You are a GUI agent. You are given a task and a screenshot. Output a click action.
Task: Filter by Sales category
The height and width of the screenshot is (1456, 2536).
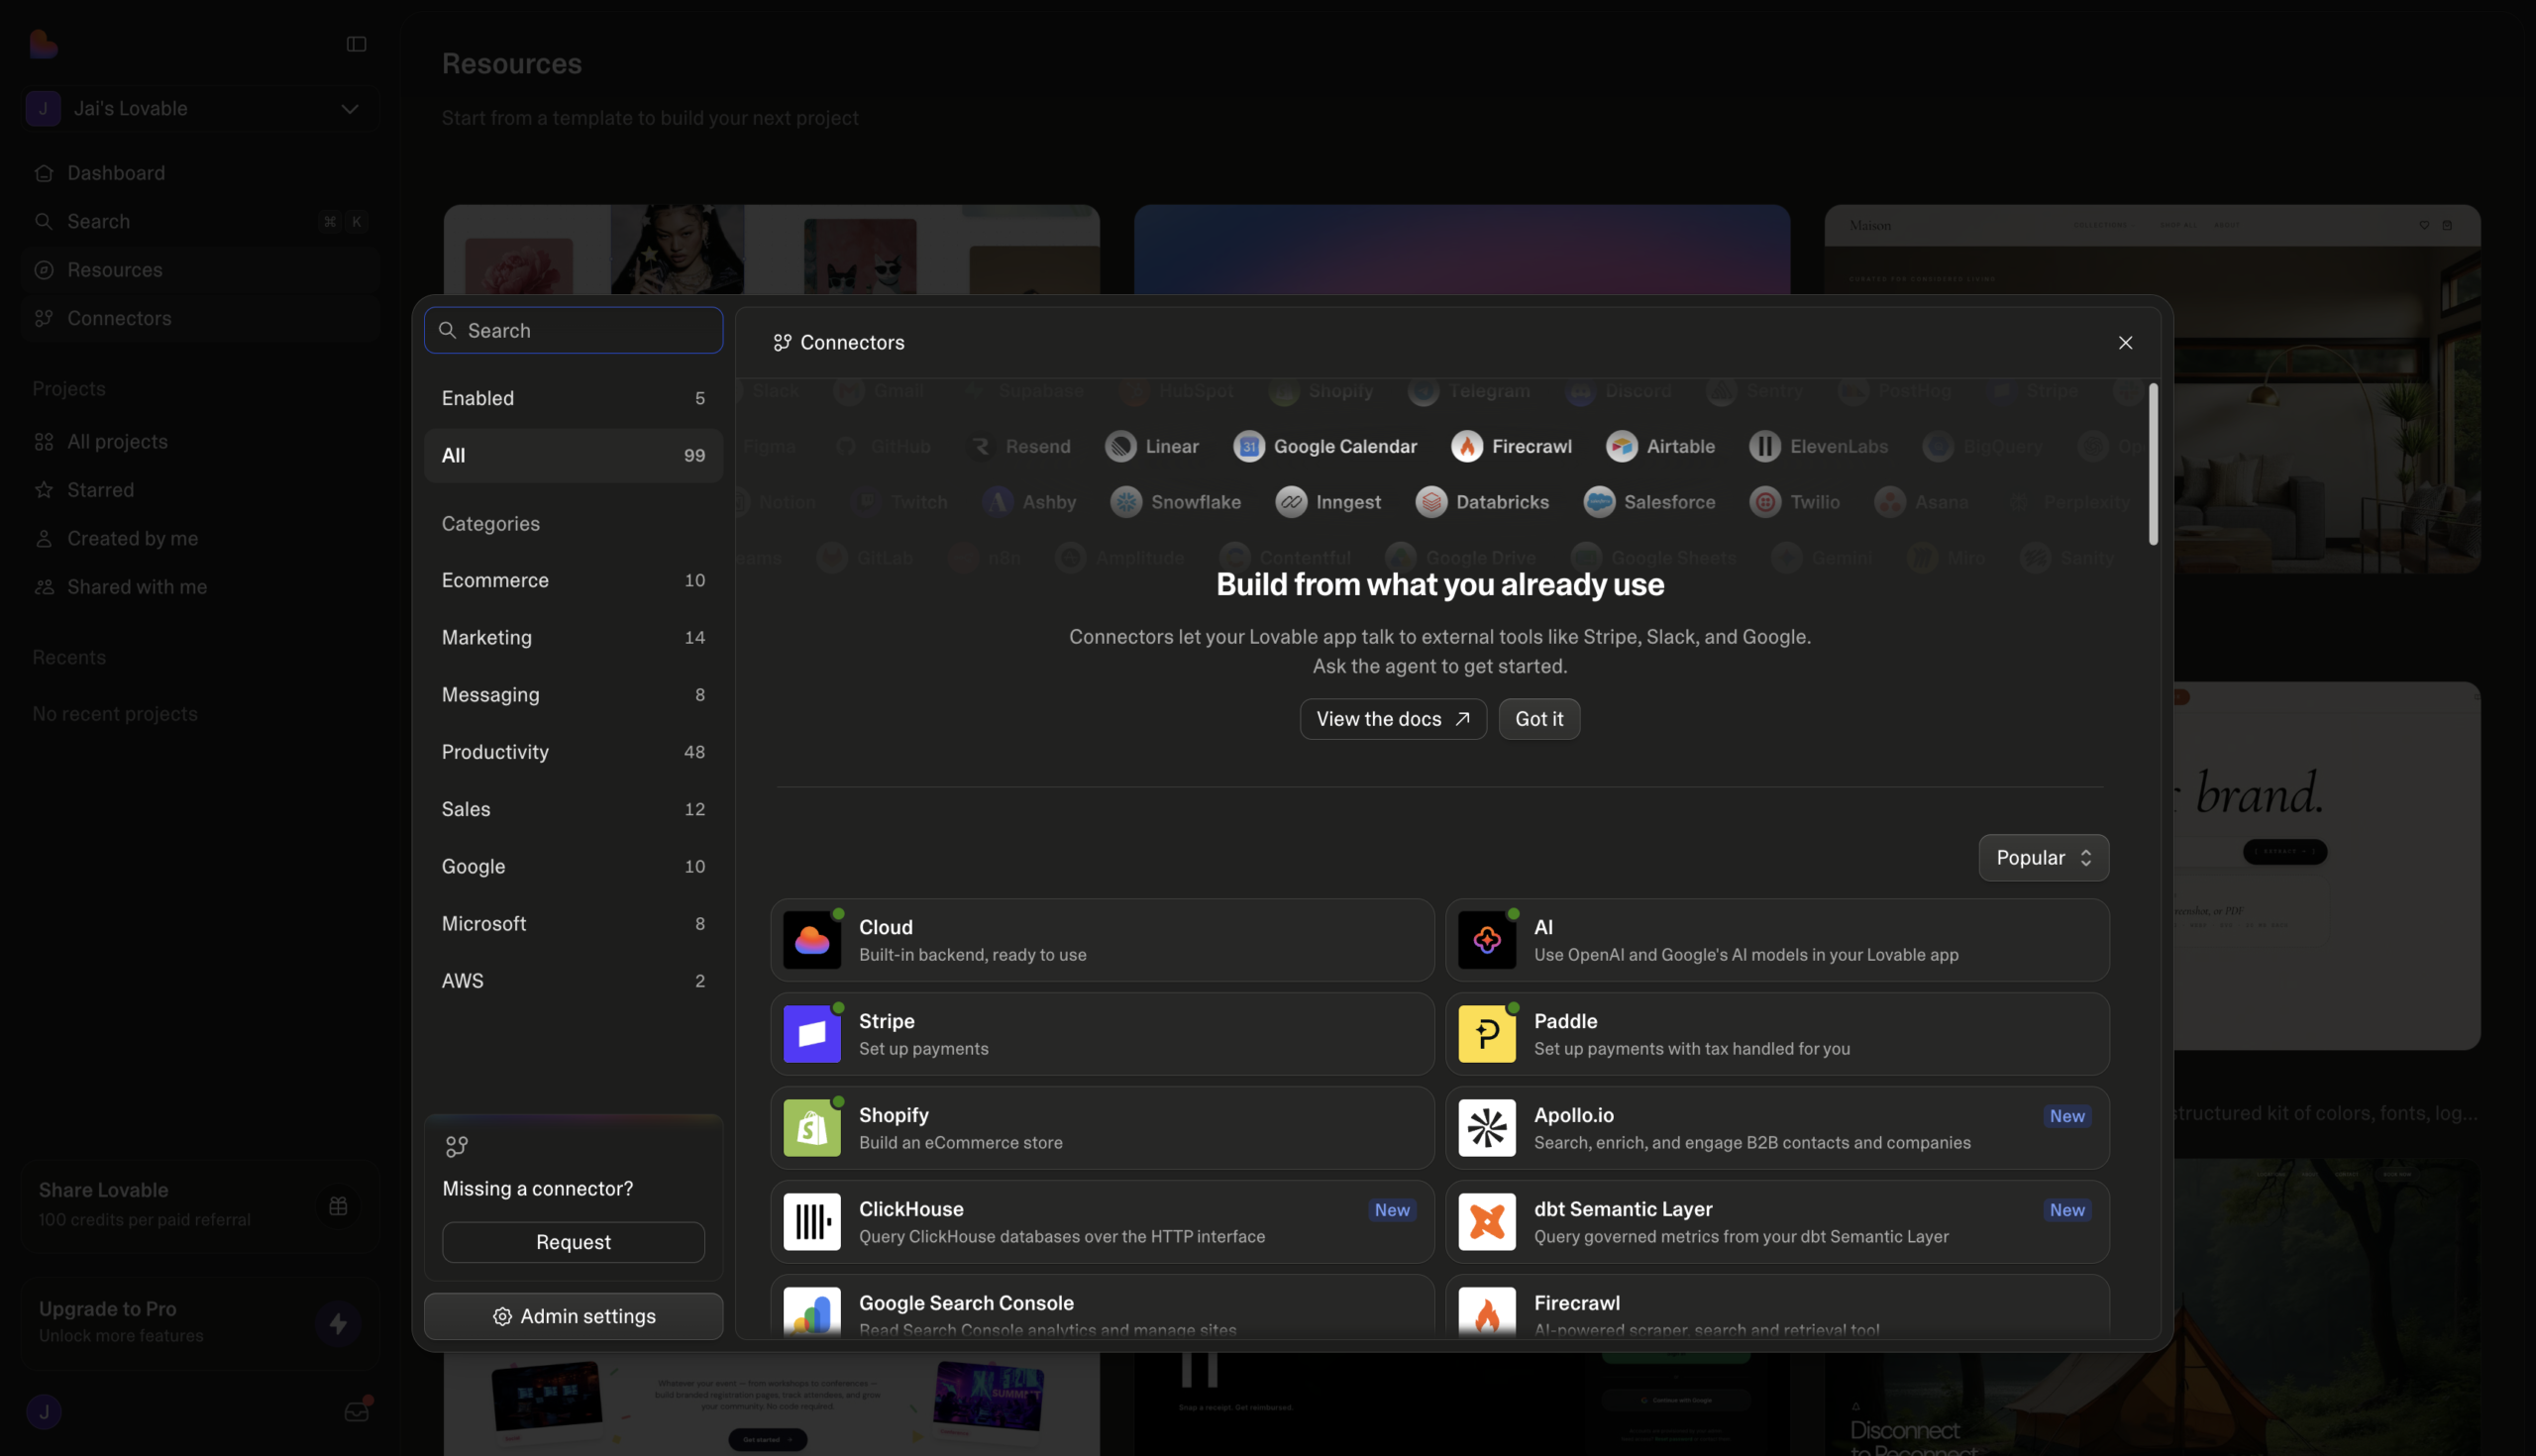[x=573, y=809]
